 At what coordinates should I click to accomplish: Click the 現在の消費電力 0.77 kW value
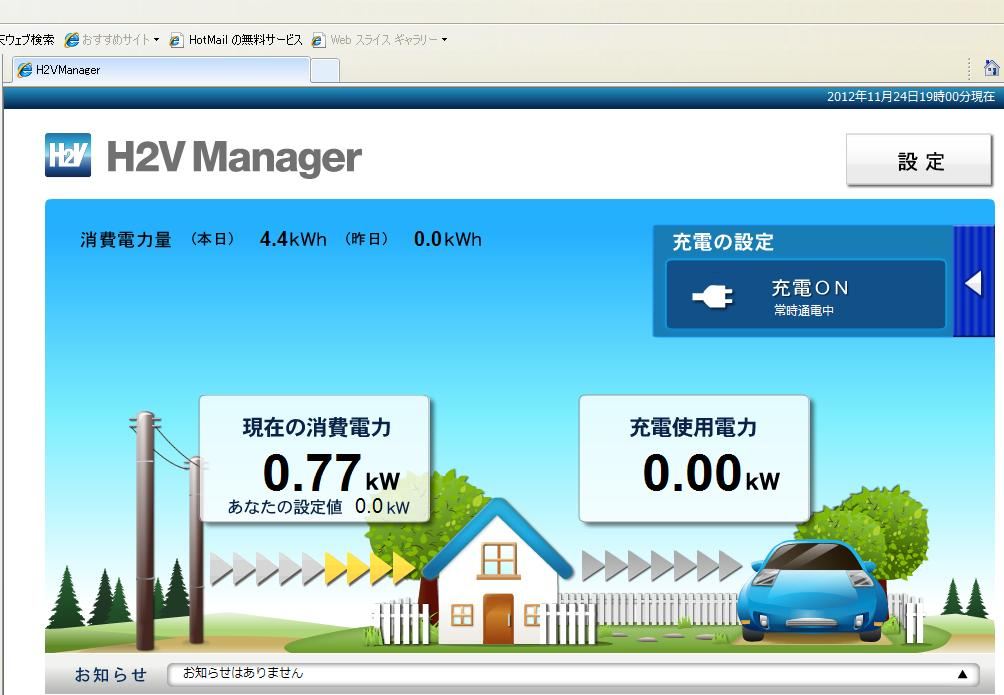coord(331,473)
